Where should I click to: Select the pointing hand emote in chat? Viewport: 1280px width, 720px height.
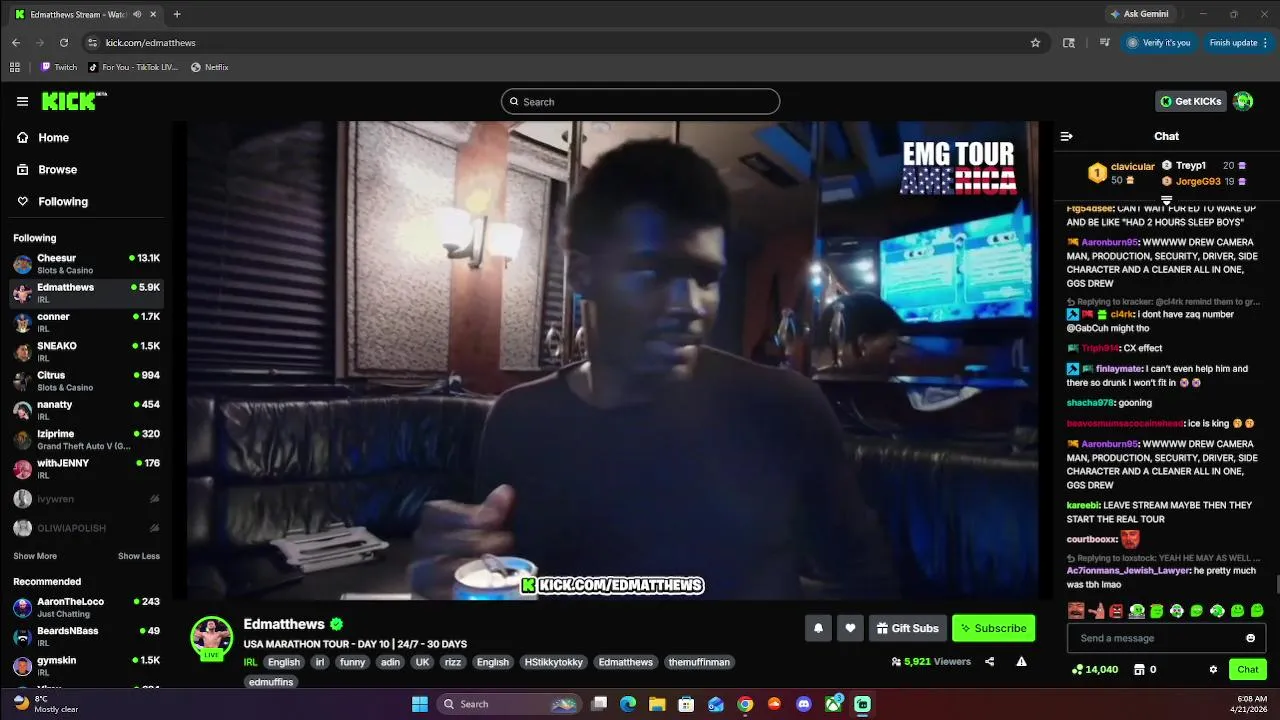point(1096,610)
